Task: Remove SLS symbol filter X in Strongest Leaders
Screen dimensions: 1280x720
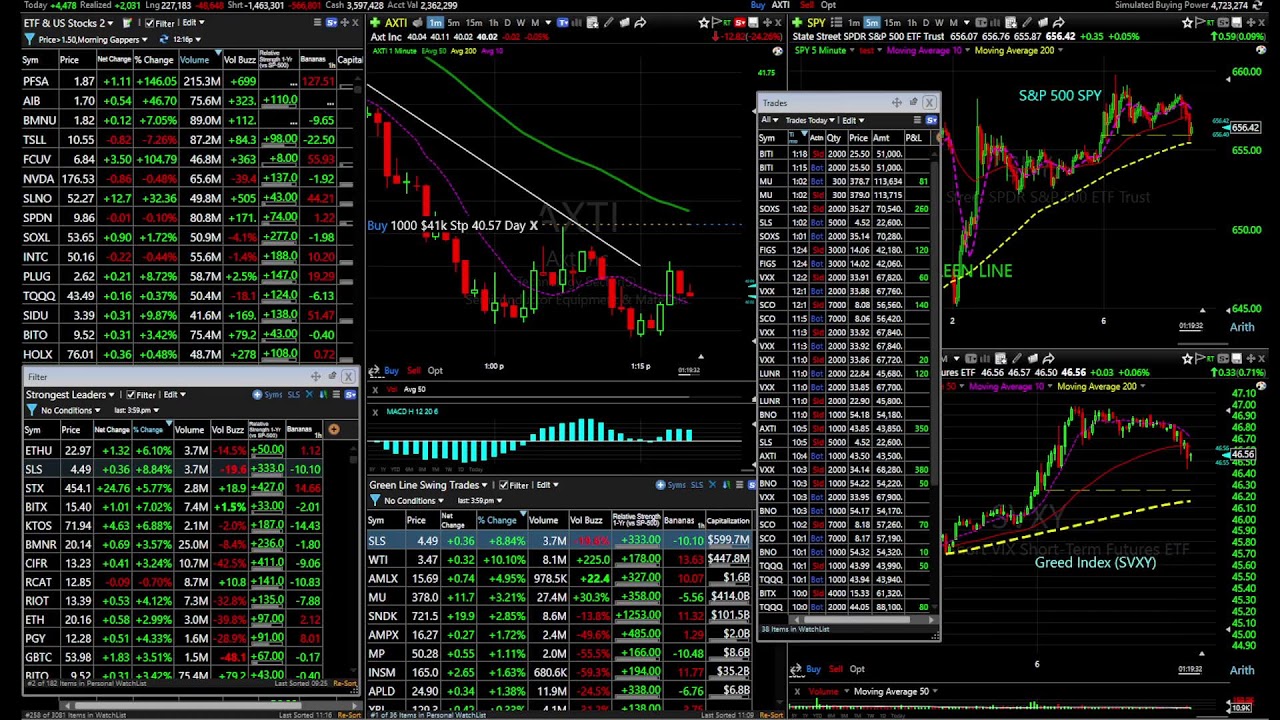Action: click(309, 394)
